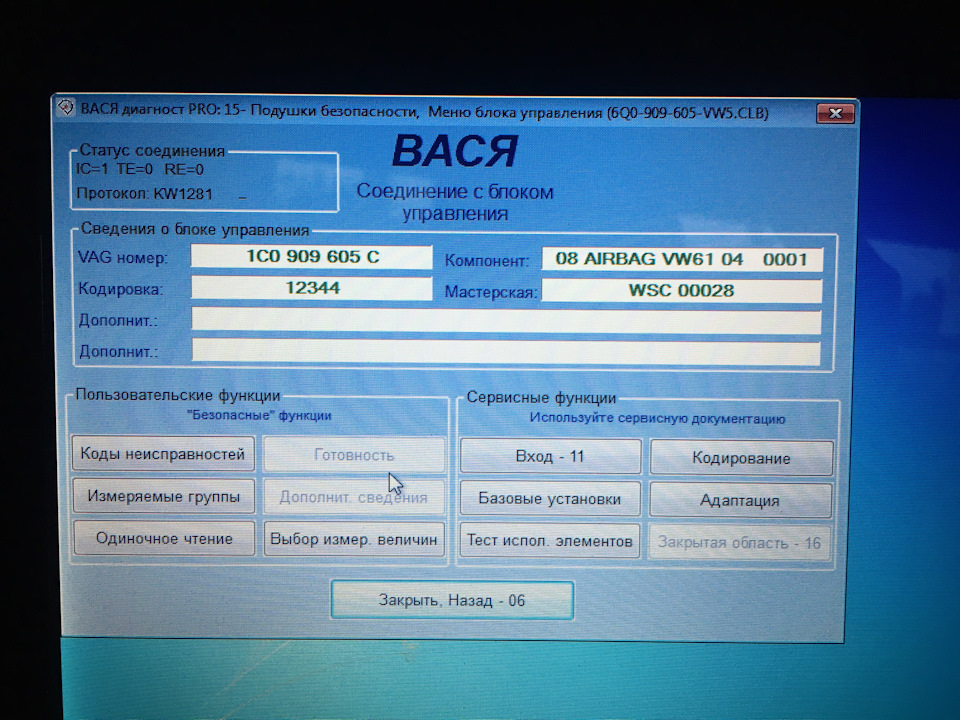960x720 pixels.
Task: Open the Адаптация adaptation function
Action: pos(740,500)
